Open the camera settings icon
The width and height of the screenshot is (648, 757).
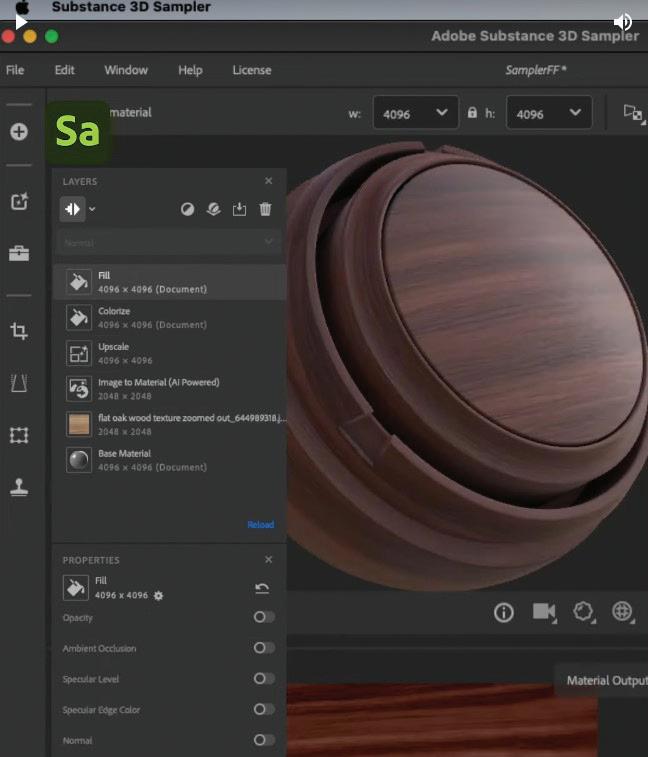(x=544, y=612)
